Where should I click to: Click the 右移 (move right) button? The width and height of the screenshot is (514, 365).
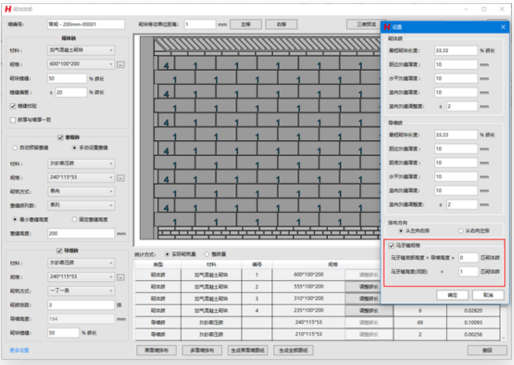point(281,24)
